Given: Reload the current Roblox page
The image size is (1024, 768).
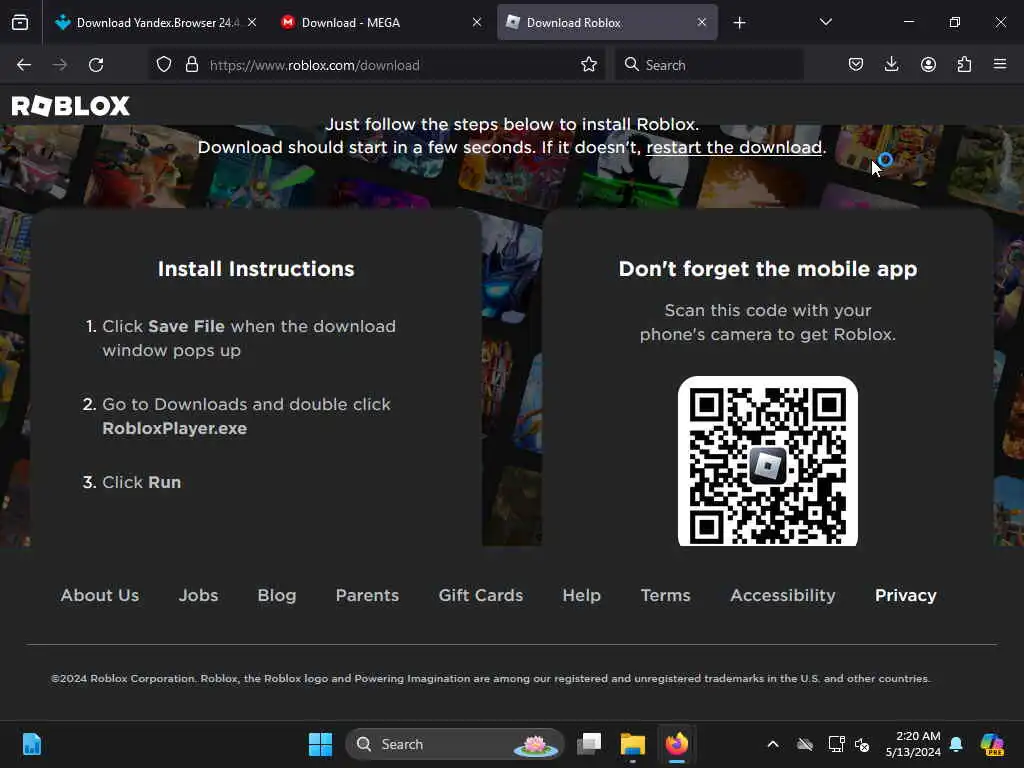Looking at the screenshot, I should coord(96,65).
